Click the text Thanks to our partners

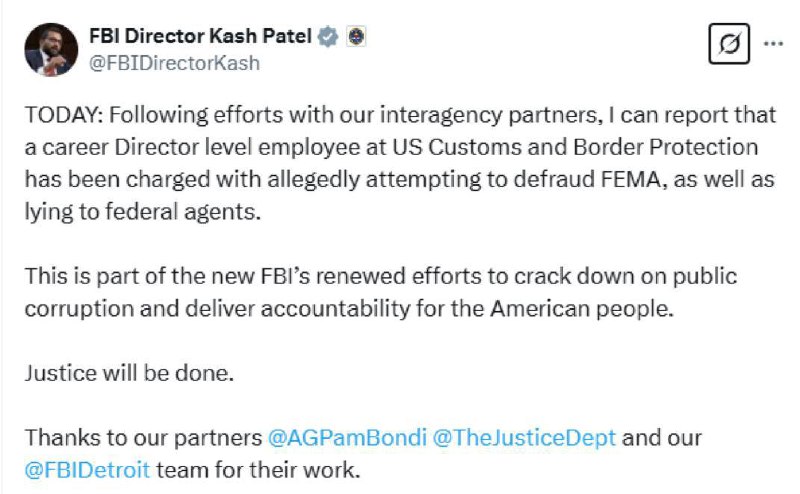pyautogui.click(x=143, y=438)
